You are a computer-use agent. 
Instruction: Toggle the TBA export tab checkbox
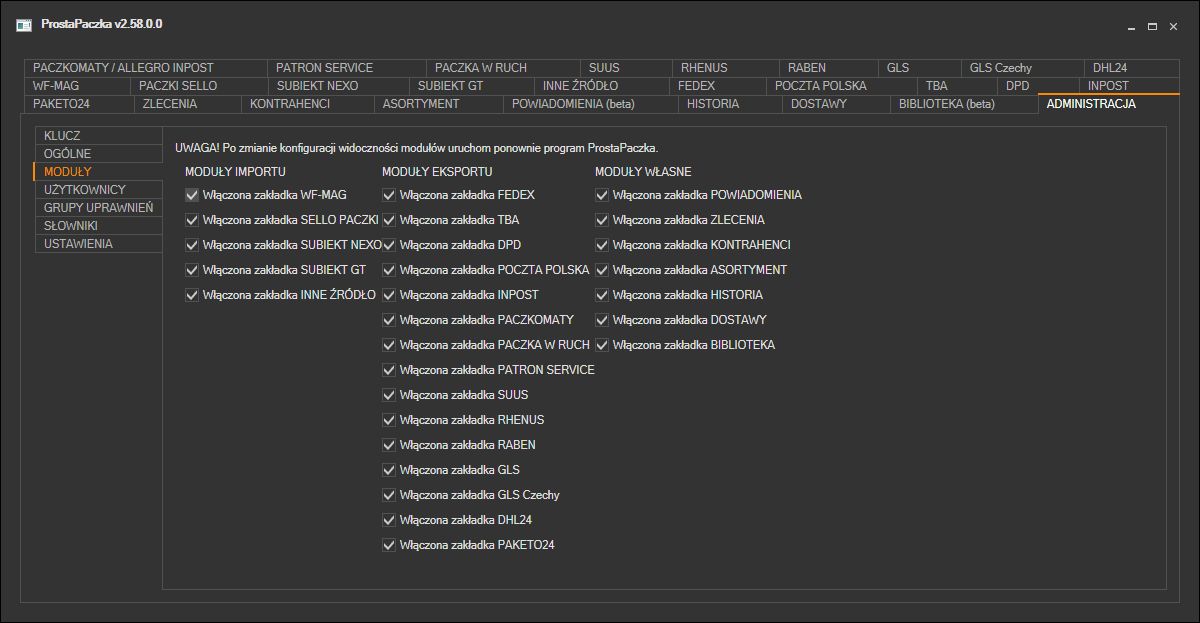[x=389, y=220]
